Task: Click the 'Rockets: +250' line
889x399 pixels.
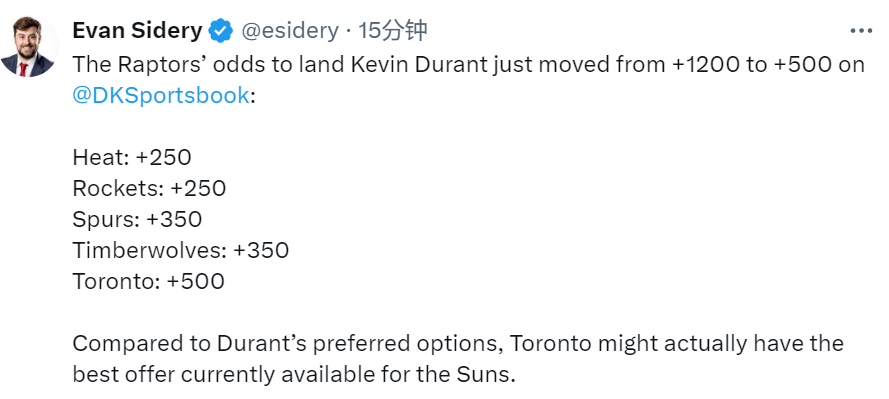Action: pos(149,188)
